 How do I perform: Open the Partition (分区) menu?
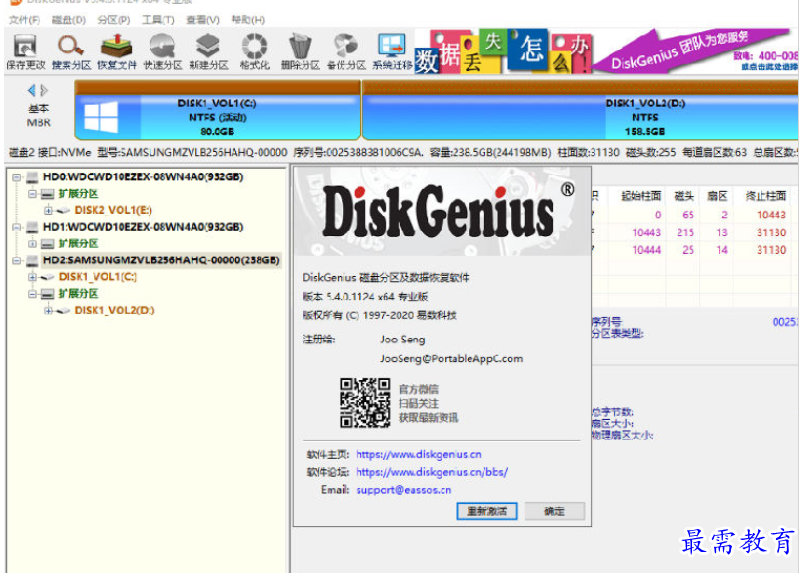114,20
